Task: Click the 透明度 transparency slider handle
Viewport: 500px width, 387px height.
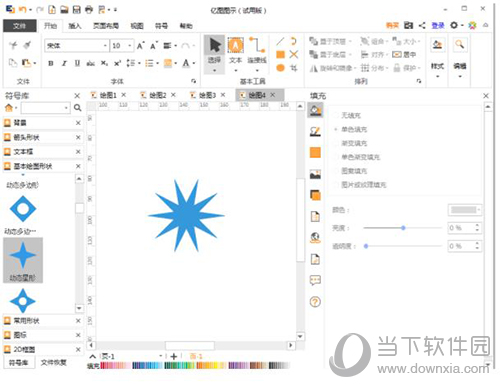Action: click(366, 246)
